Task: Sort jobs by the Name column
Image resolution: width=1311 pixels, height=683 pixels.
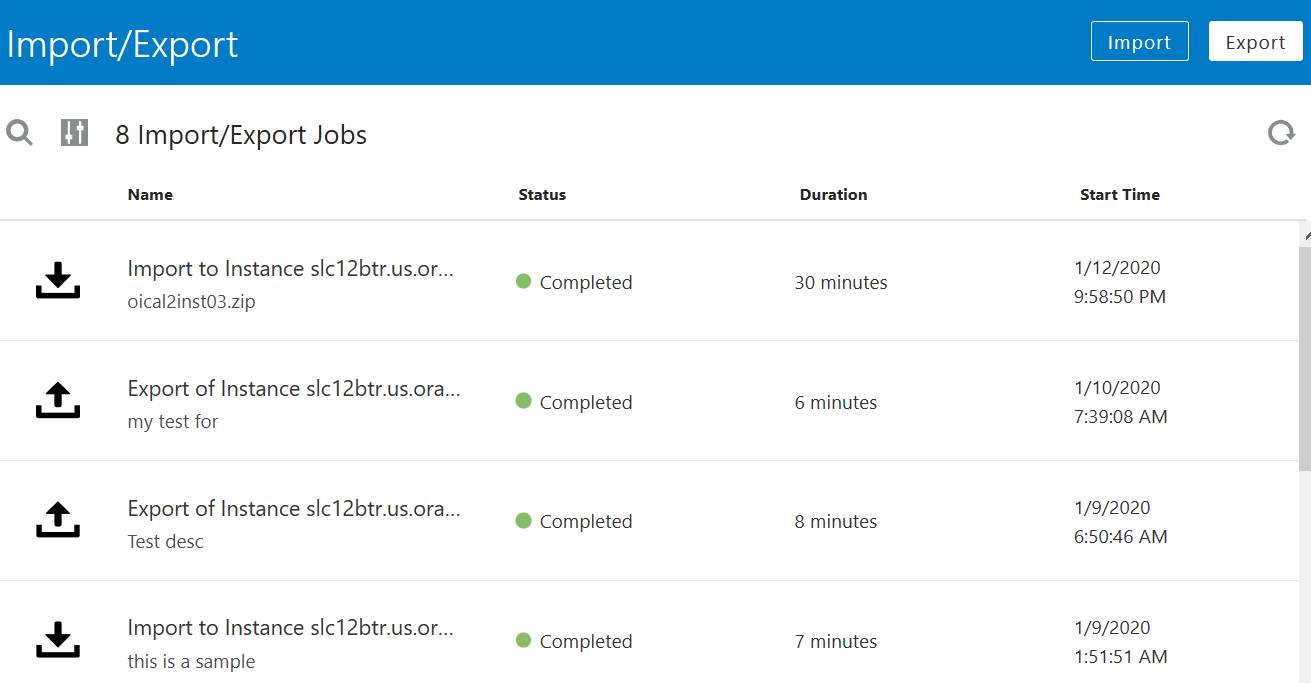Action: coord(150,194)
